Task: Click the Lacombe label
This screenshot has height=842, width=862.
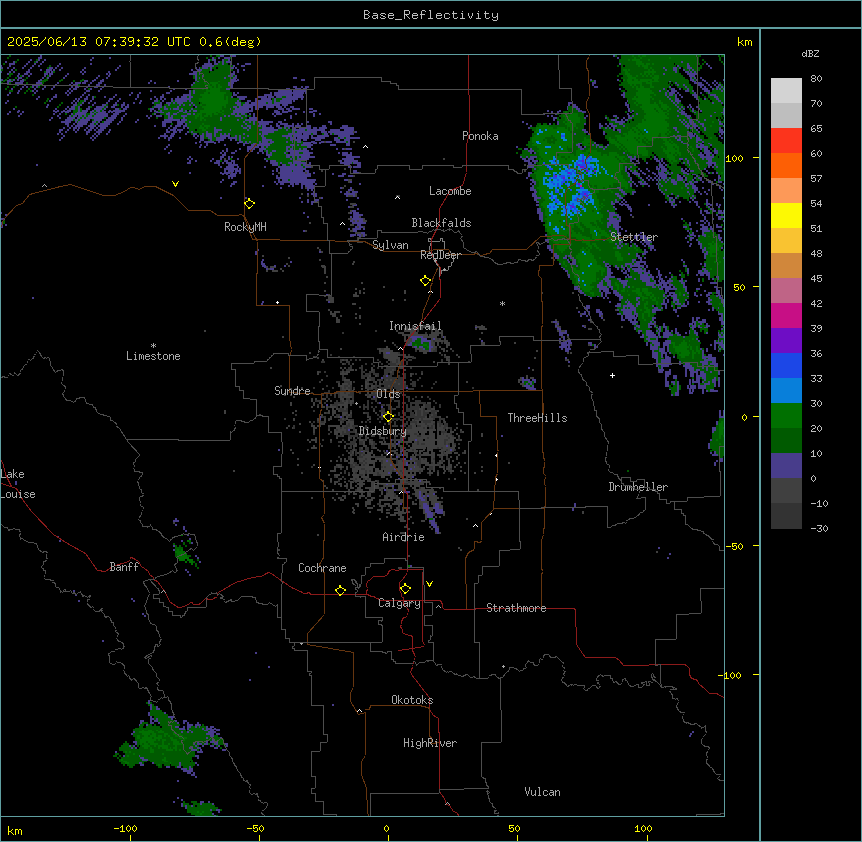Action: click(450, 191)
